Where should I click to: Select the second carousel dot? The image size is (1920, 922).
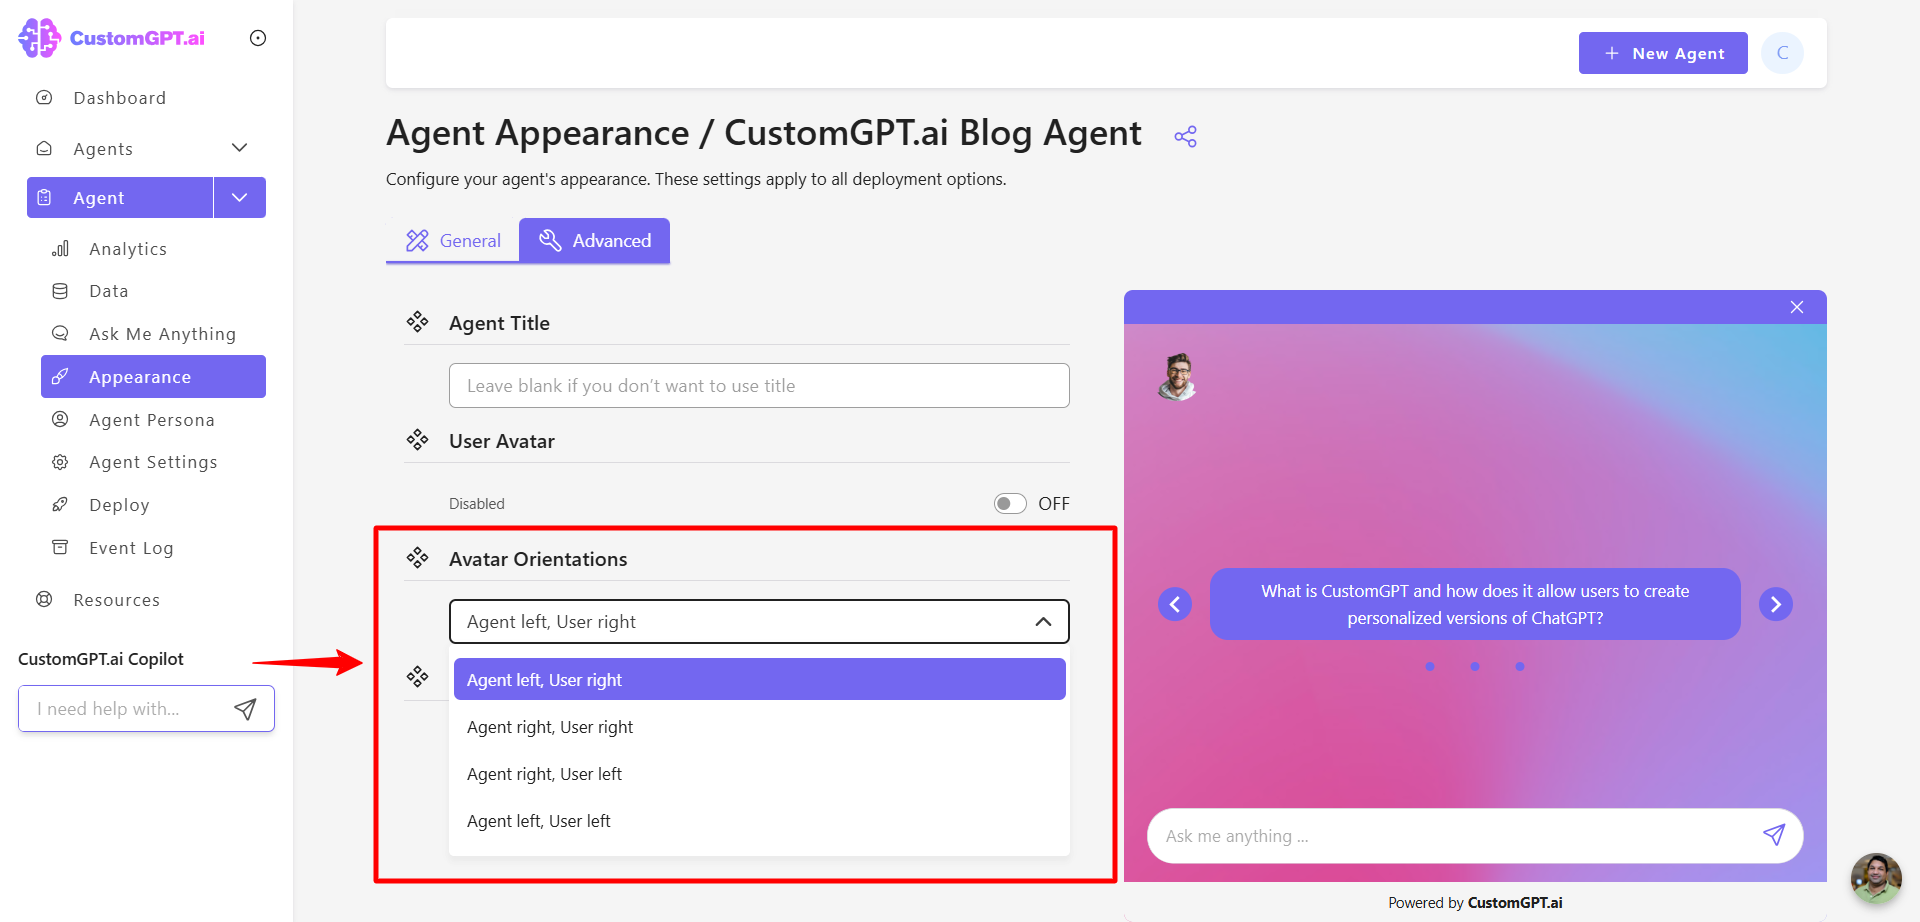[x=1475, y=667]
